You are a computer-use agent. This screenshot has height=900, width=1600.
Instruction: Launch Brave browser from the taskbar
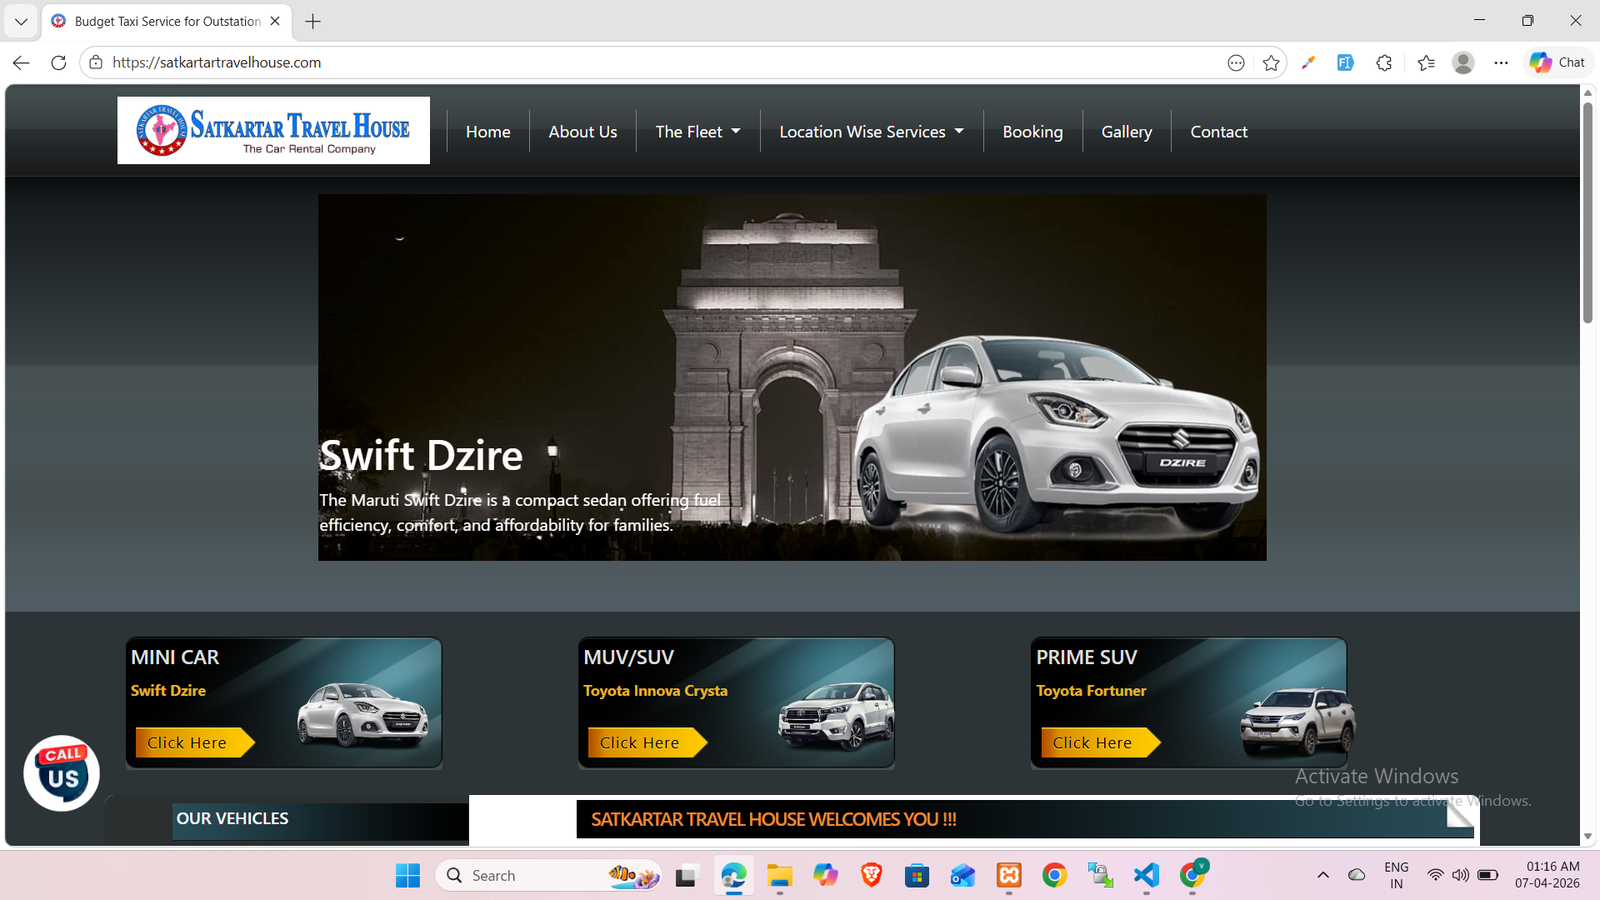click(871, 875)
